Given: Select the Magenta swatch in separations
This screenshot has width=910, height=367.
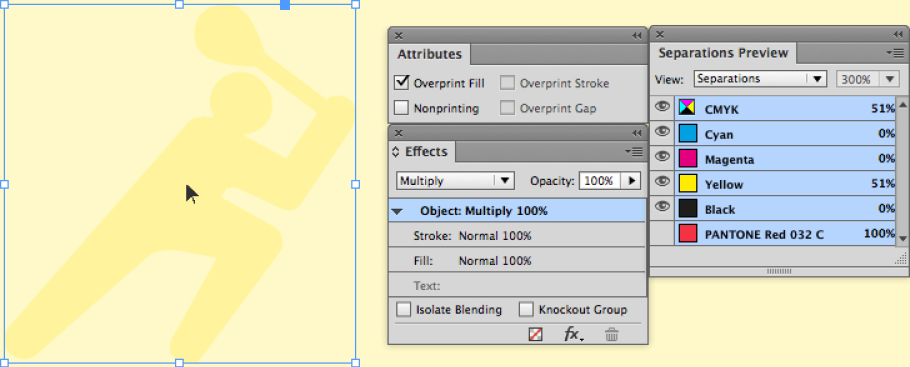Looking at the screenshot, I should point(688,159).
